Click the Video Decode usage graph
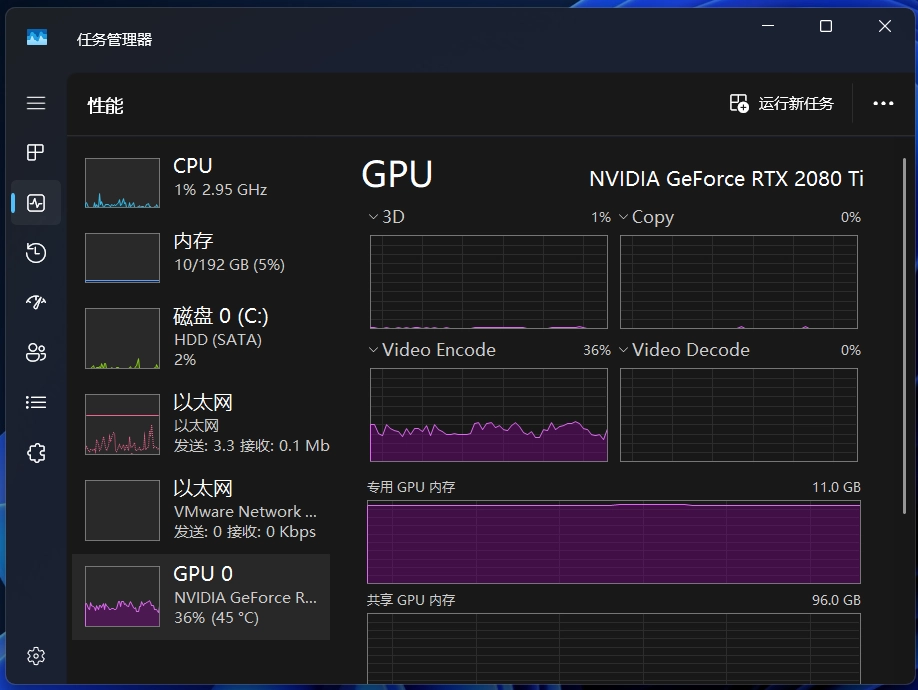 (x=739, y=415)
